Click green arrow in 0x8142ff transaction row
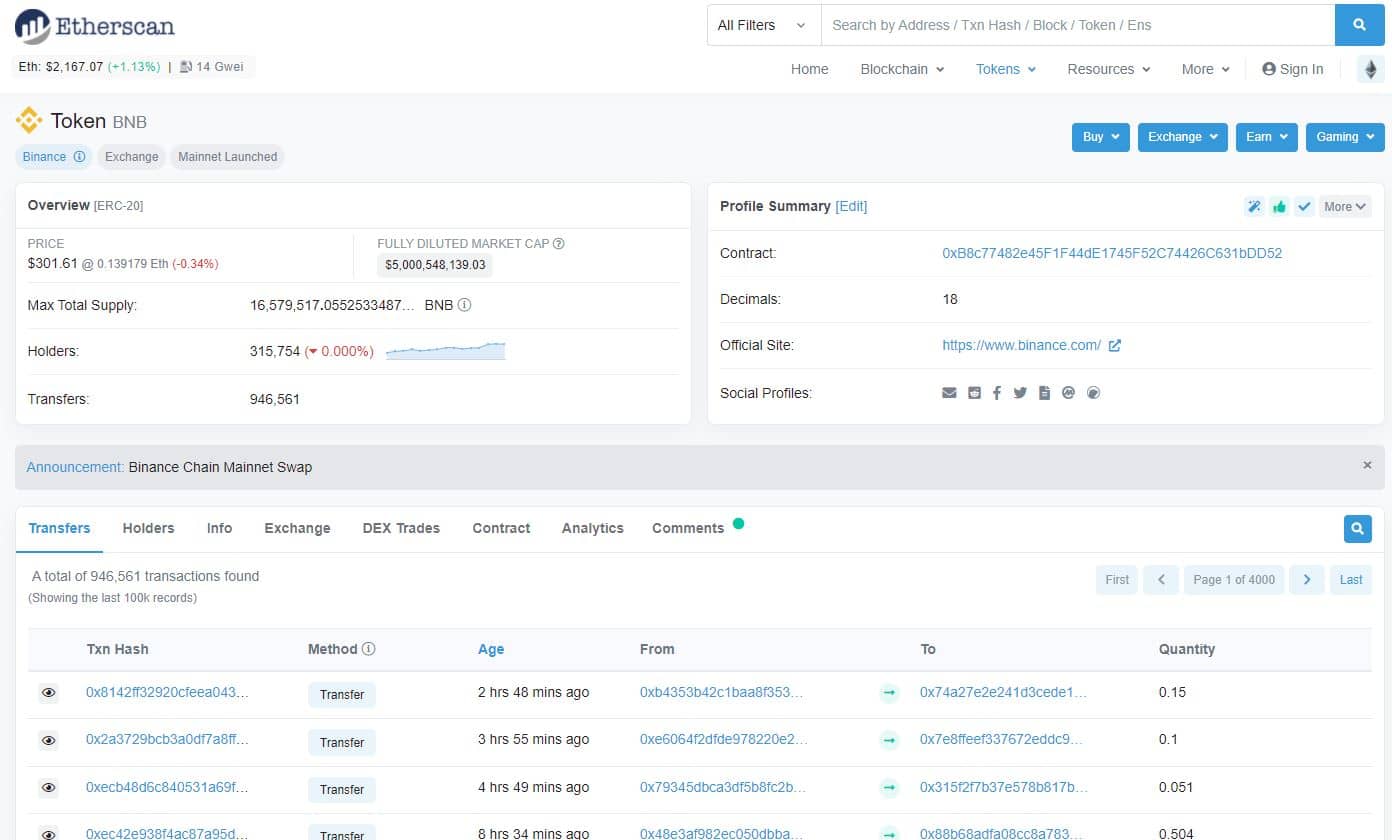This screenshot has width=1392, height=840. 889,693
